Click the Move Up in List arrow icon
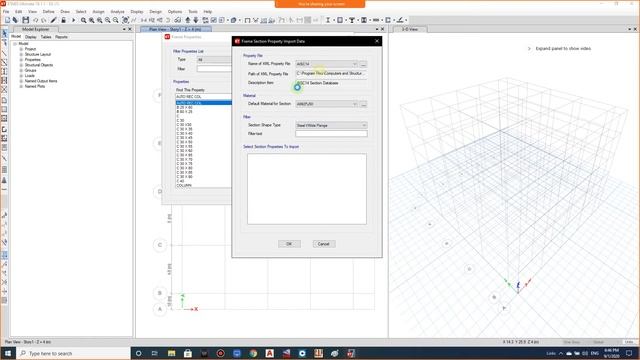640x360 pixels. point(188,20)
